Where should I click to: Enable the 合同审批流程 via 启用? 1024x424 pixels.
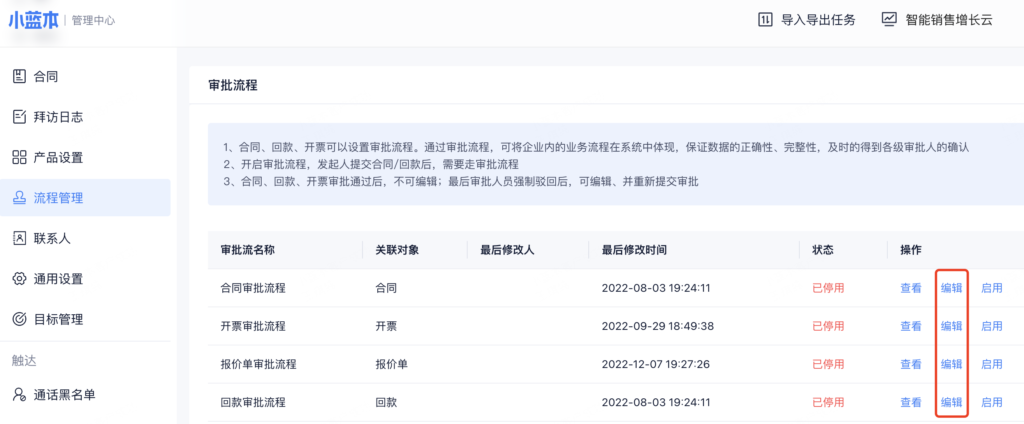[991, 288]
